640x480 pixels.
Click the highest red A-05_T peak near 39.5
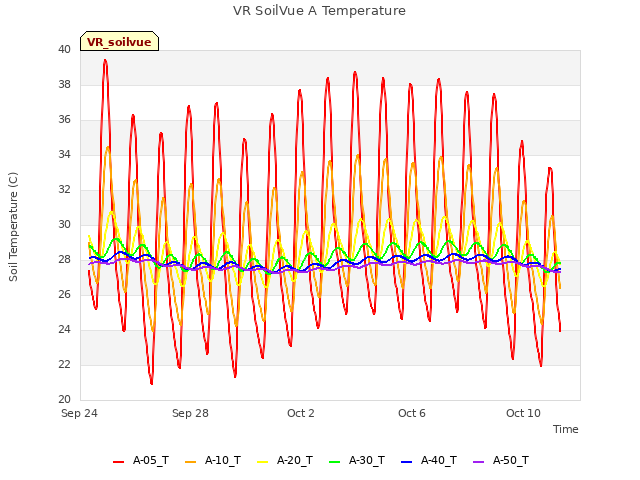coord(105,60)
